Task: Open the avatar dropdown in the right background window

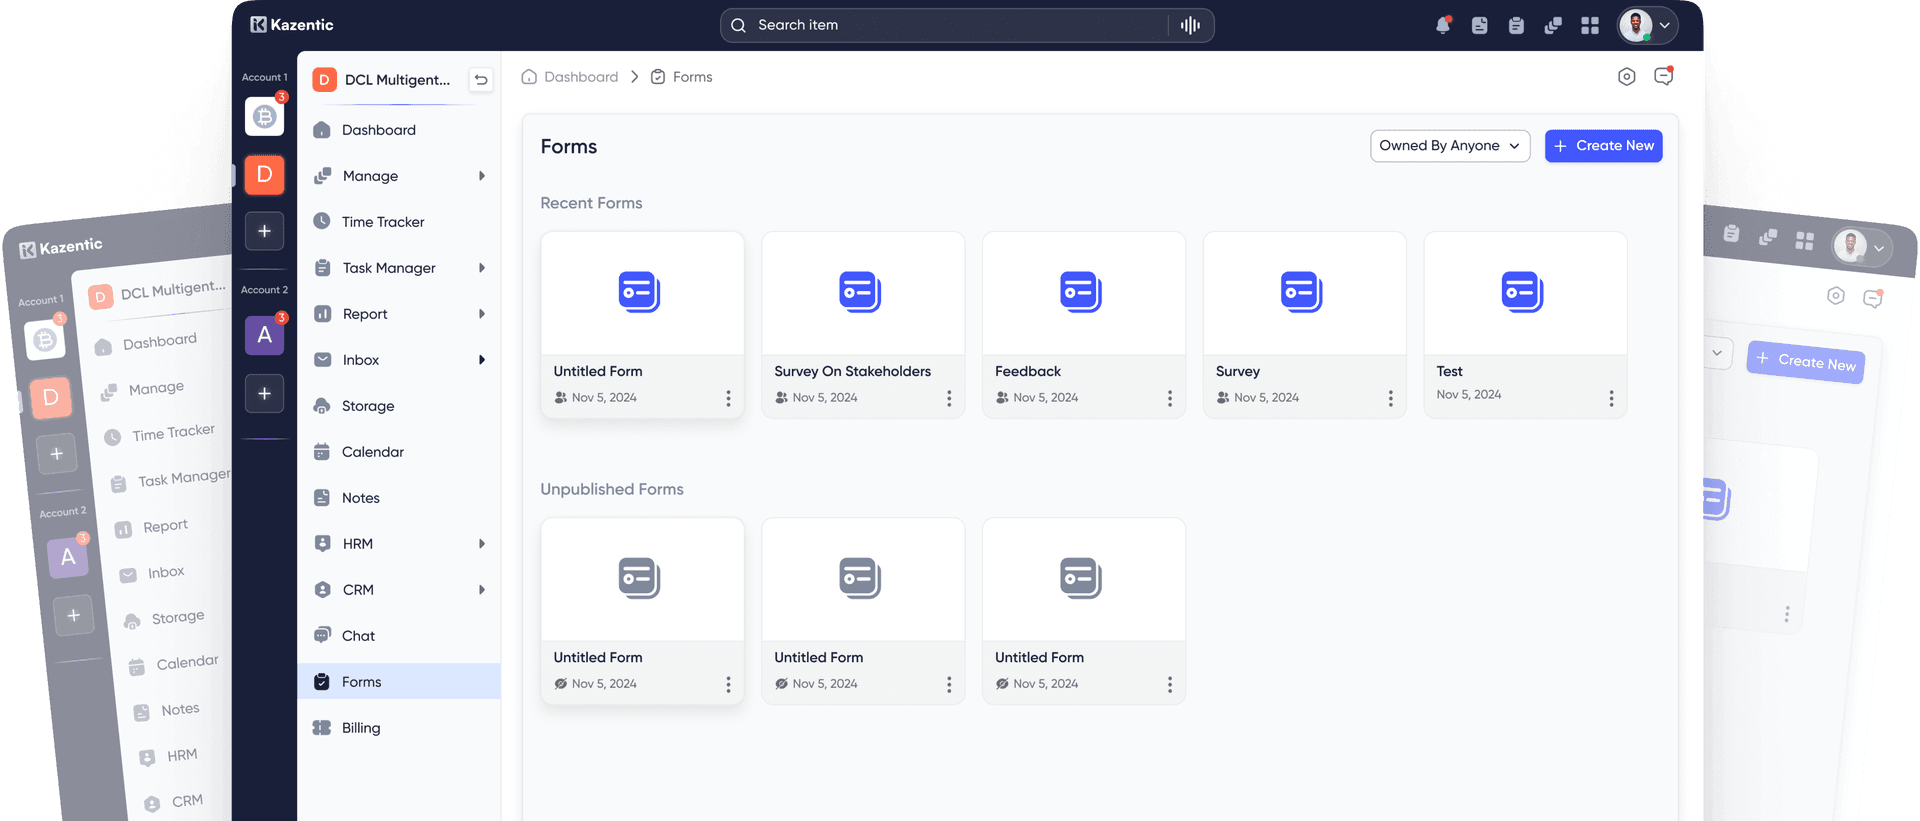Action: [x=1862, y=246]
